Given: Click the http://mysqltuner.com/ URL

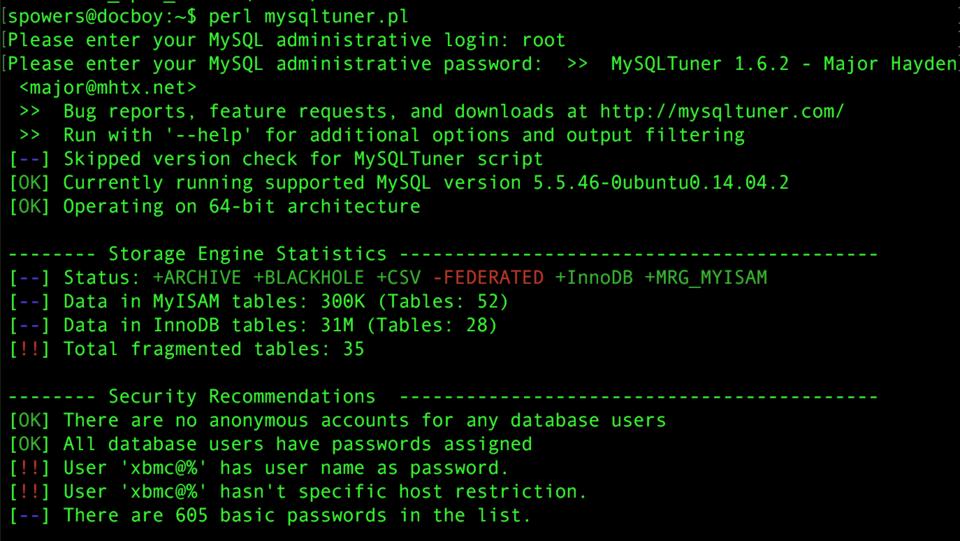Looking at the screenshot, I should [722, 111].
